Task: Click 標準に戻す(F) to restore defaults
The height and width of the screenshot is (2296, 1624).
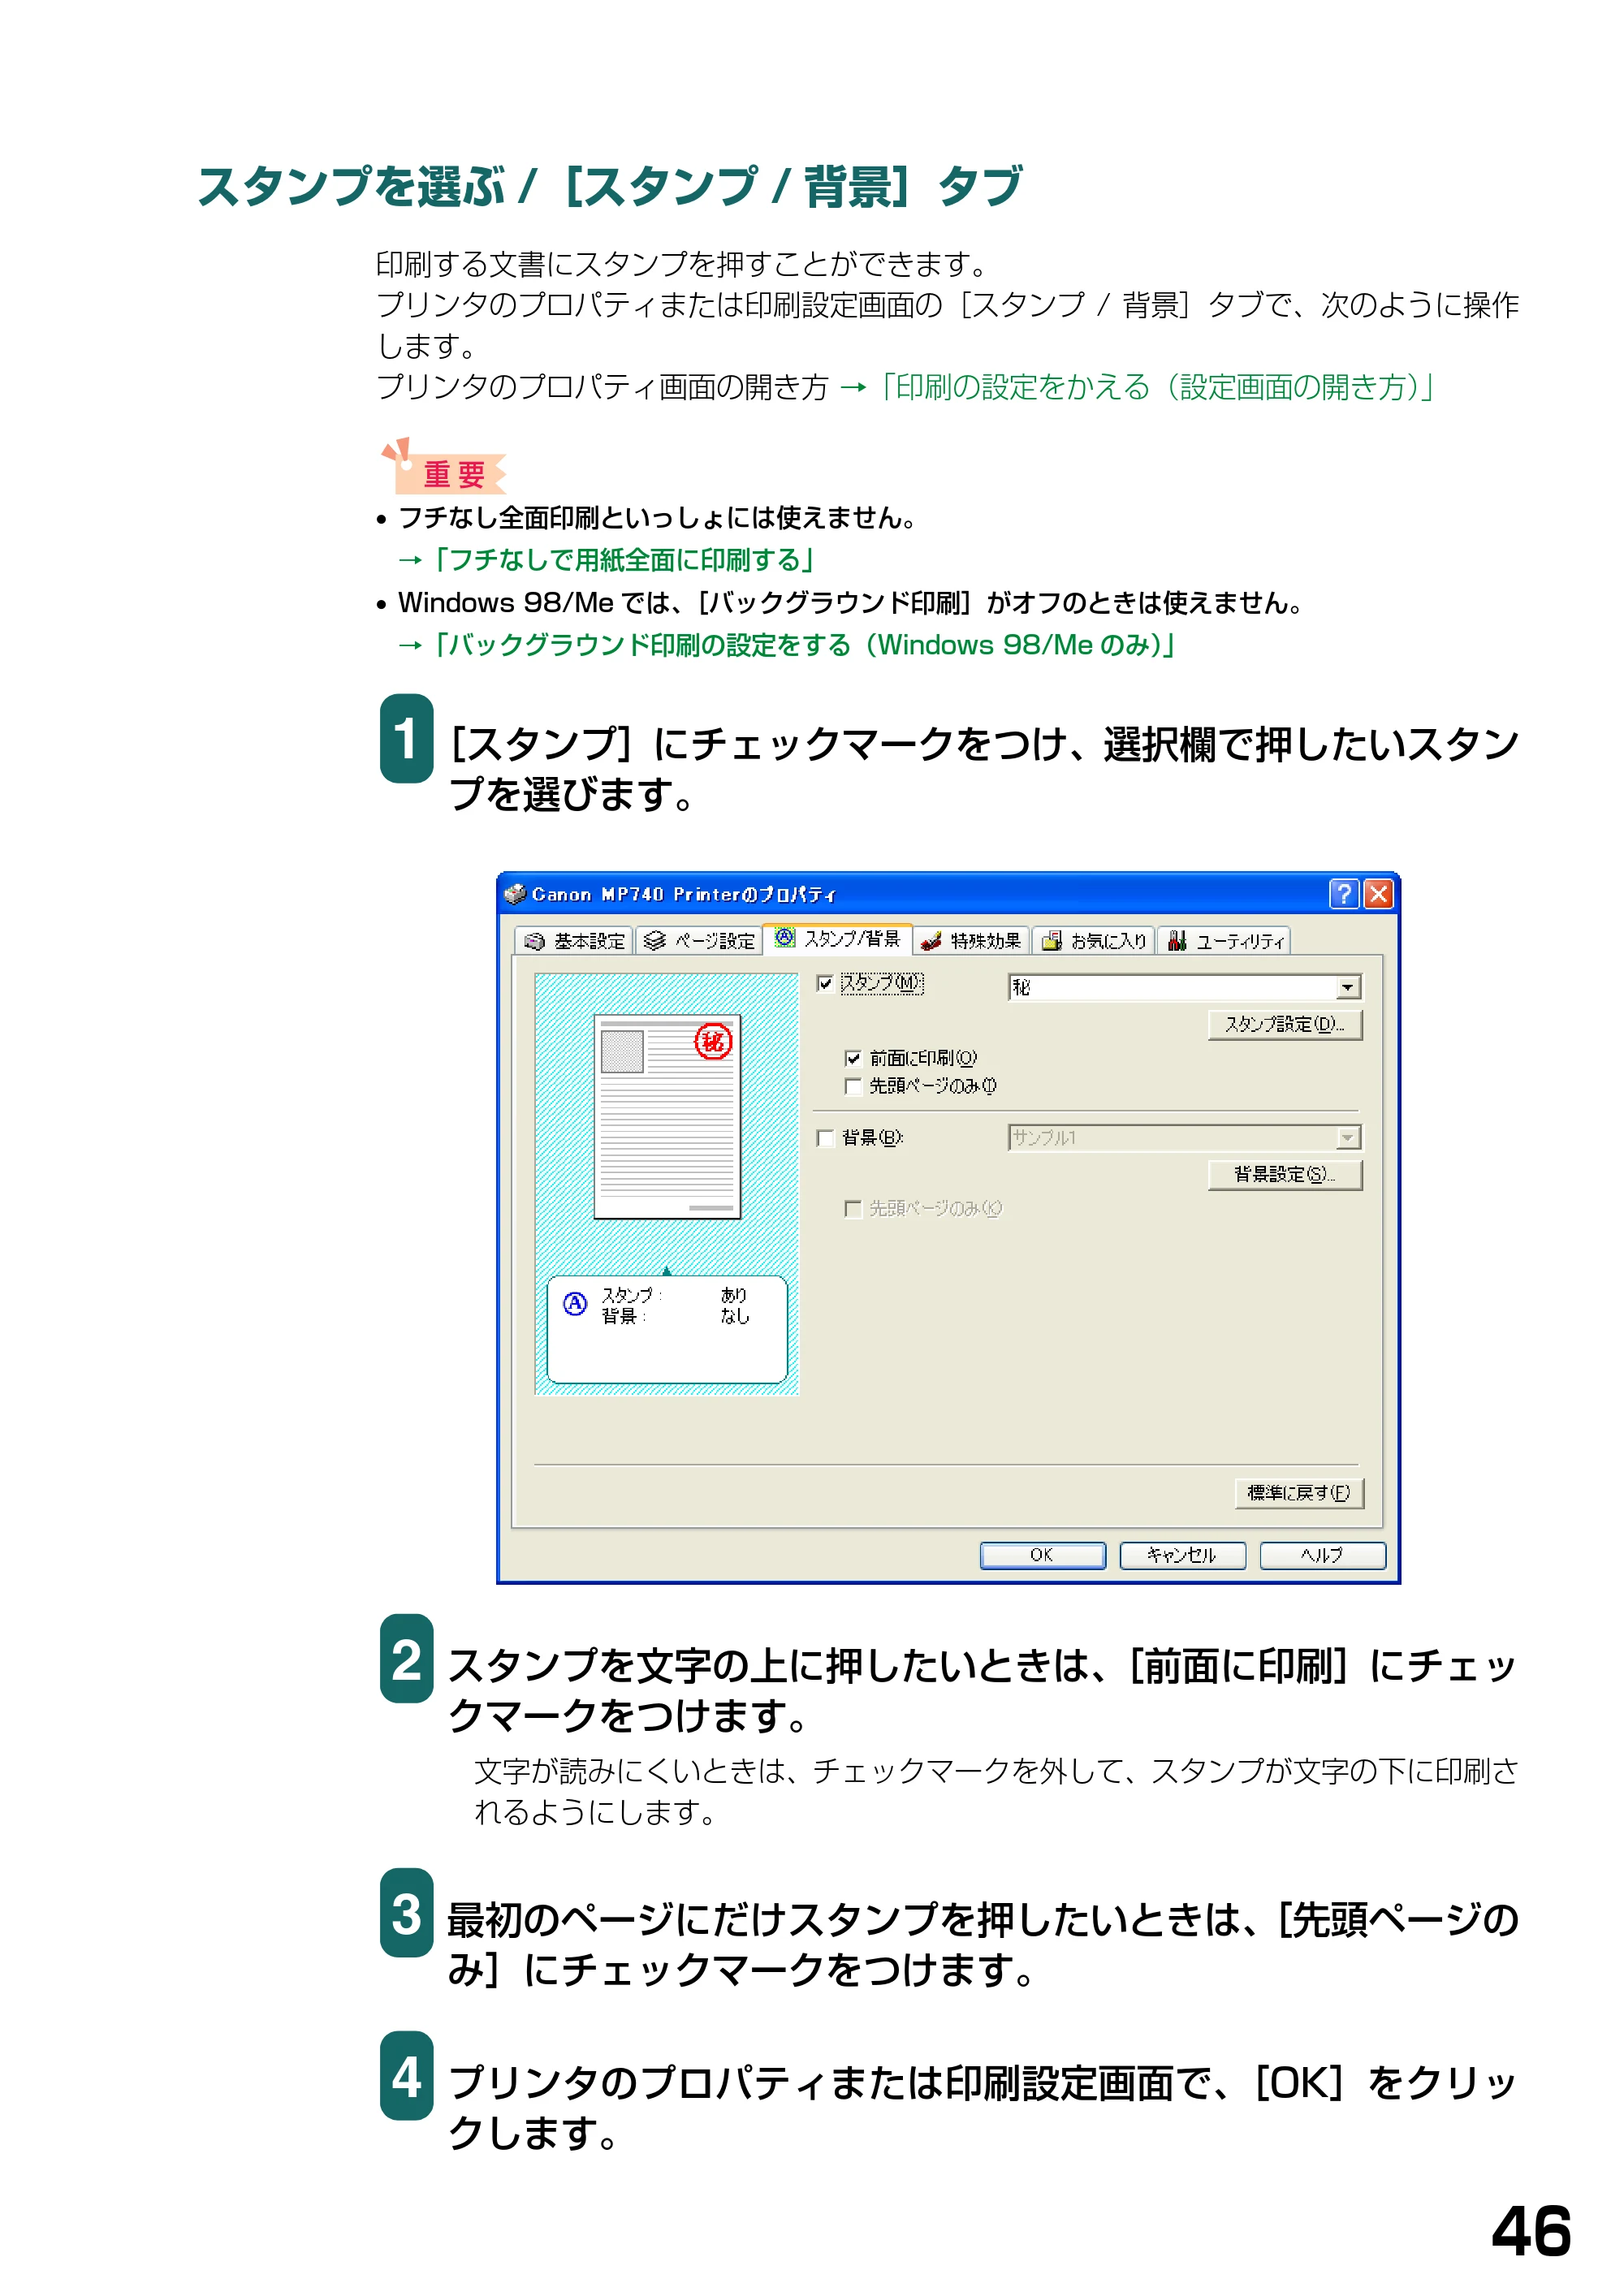Action: (x=1299, y=1493)
